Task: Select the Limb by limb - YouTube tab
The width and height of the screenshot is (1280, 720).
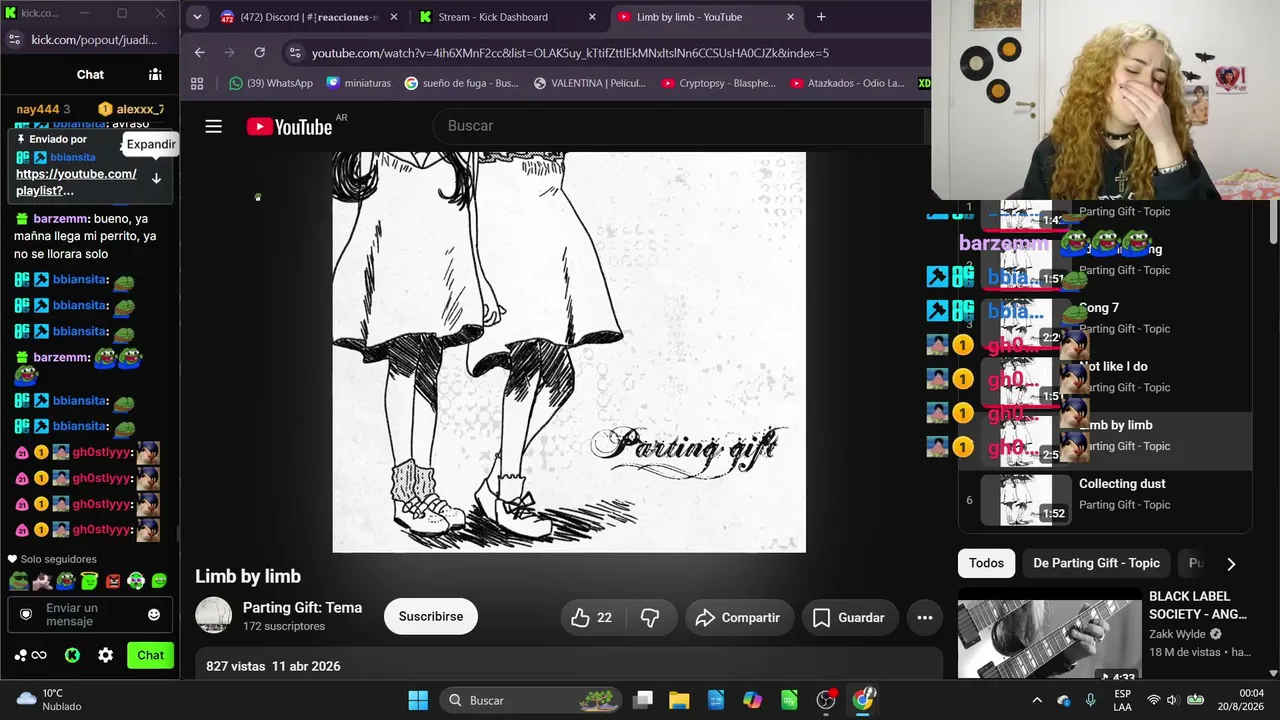Action: point(706,17)
